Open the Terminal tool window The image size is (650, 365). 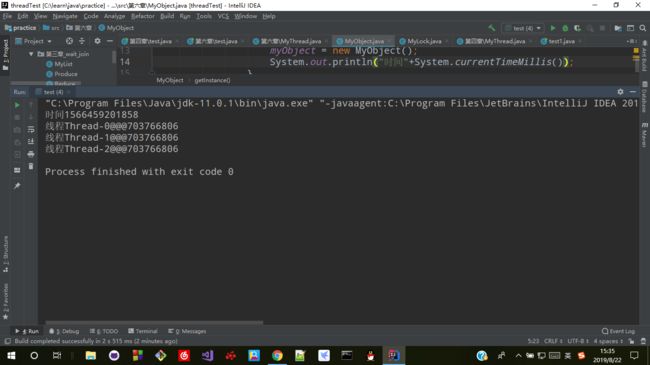point(143,331)
